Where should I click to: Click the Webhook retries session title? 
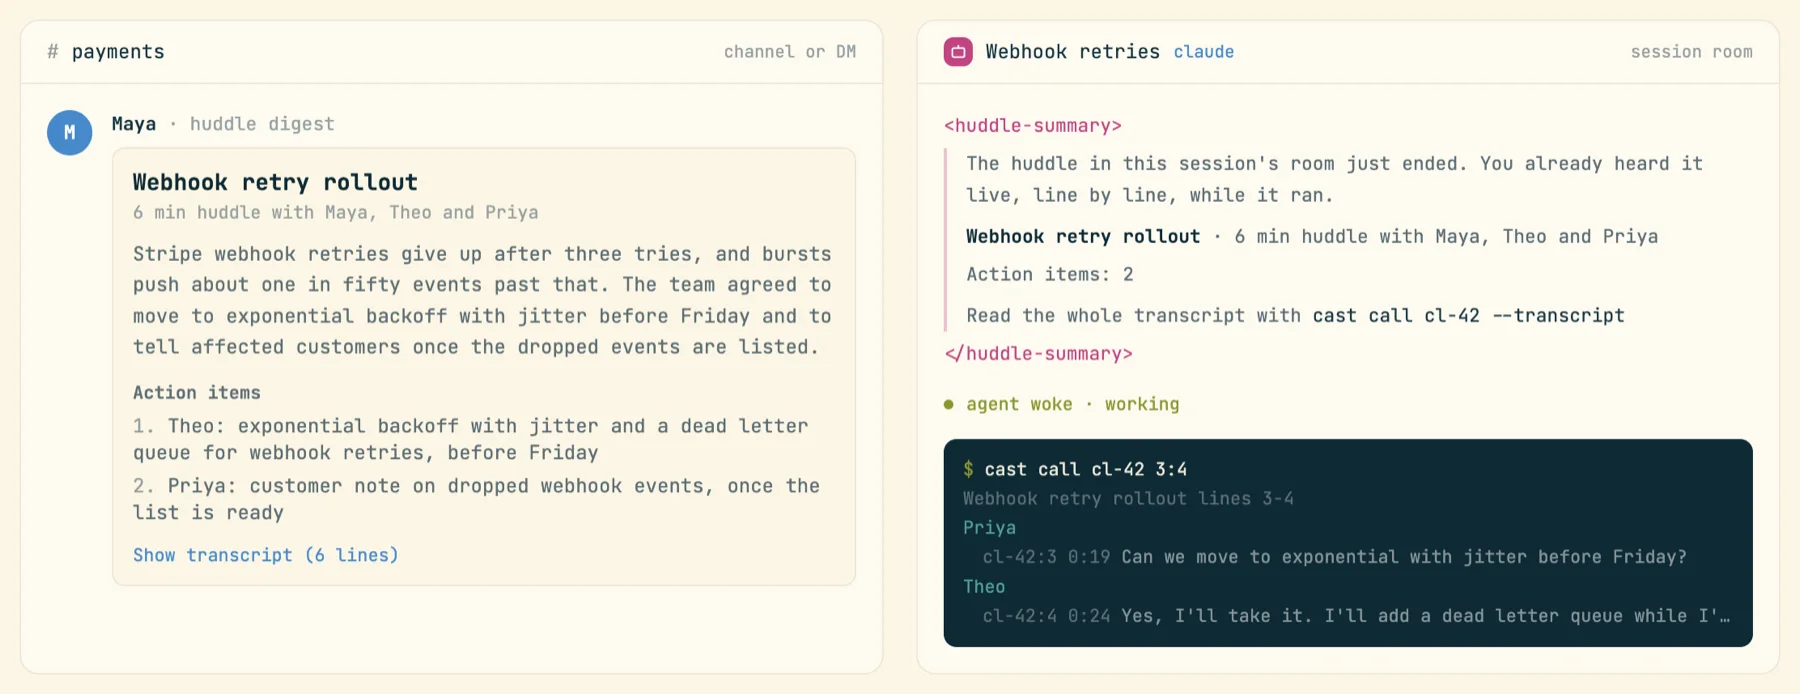click(x=1073, y=52)
